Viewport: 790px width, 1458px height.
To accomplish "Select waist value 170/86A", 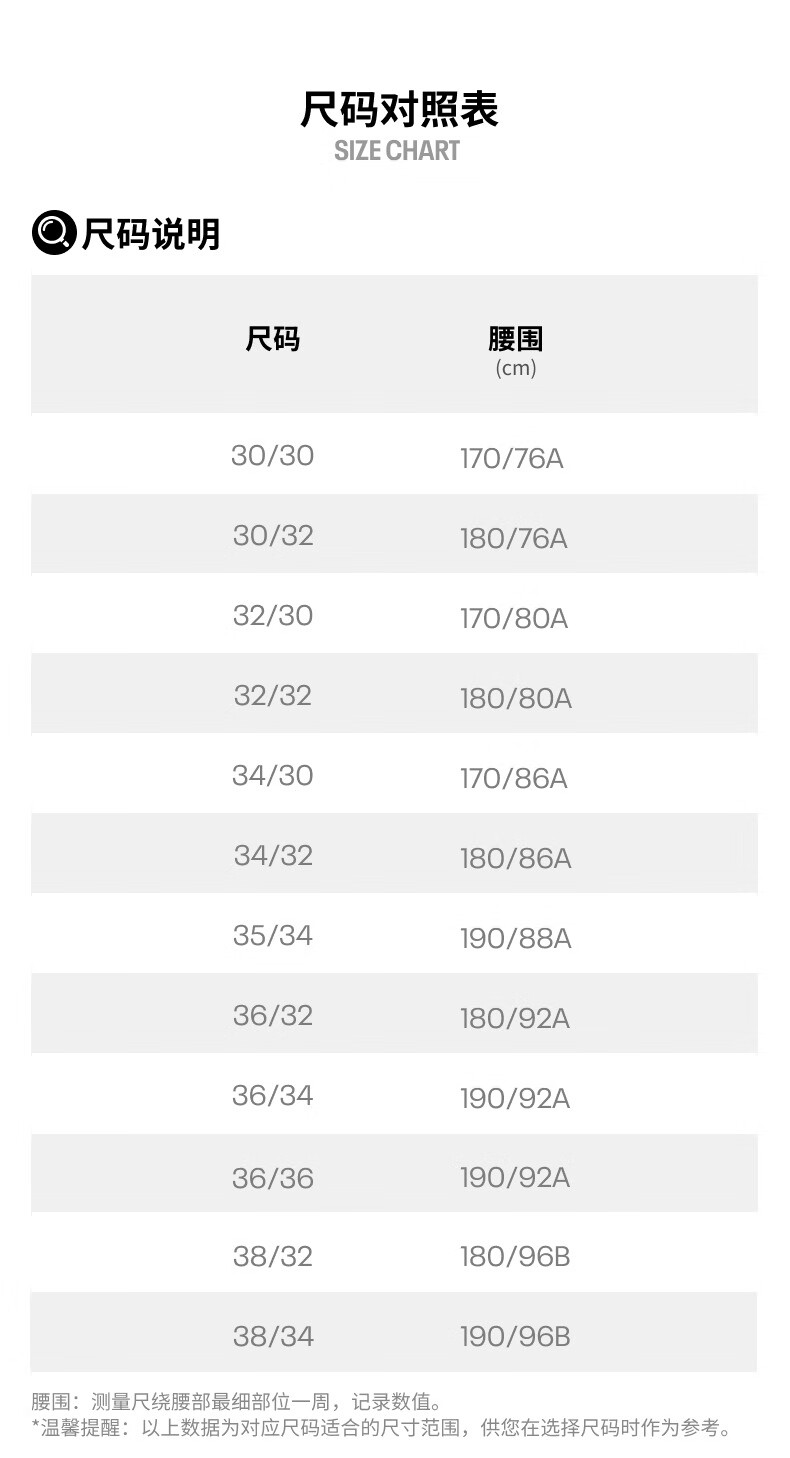I will click(x=514, y=779).
